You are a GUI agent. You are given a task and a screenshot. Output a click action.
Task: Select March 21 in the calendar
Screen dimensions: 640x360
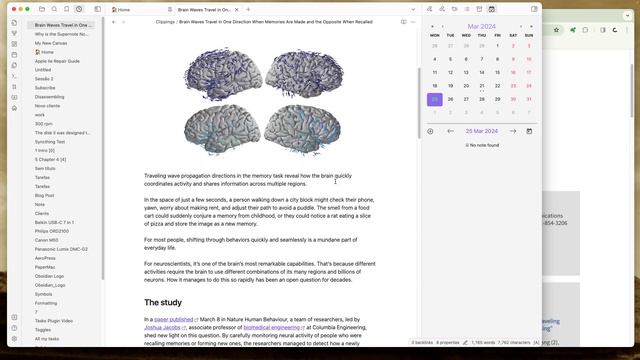[482, 86]
